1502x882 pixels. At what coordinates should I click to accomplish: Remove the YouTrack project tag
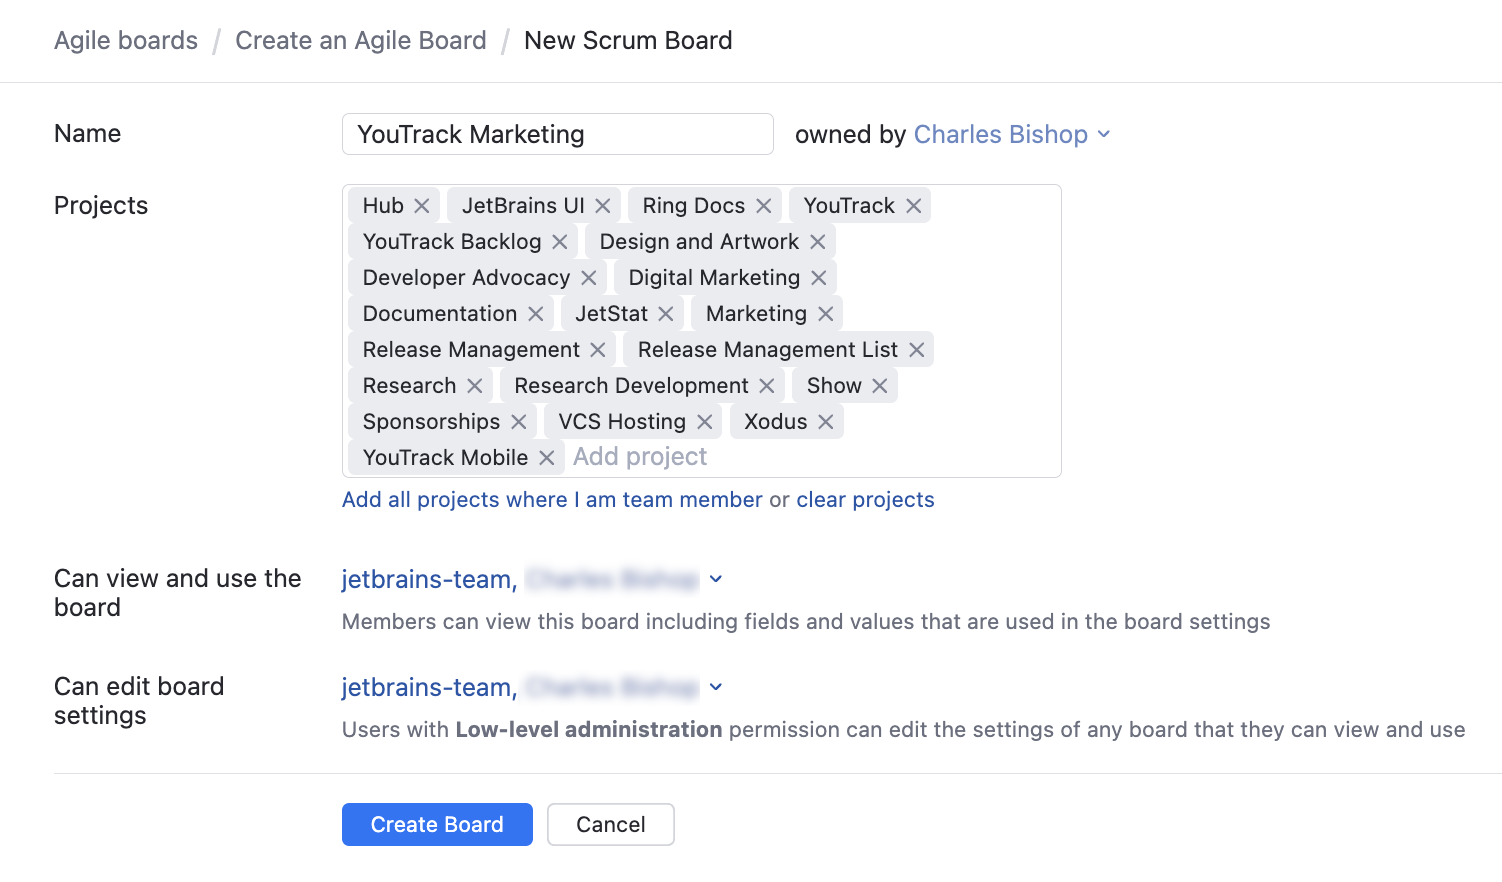912,205
